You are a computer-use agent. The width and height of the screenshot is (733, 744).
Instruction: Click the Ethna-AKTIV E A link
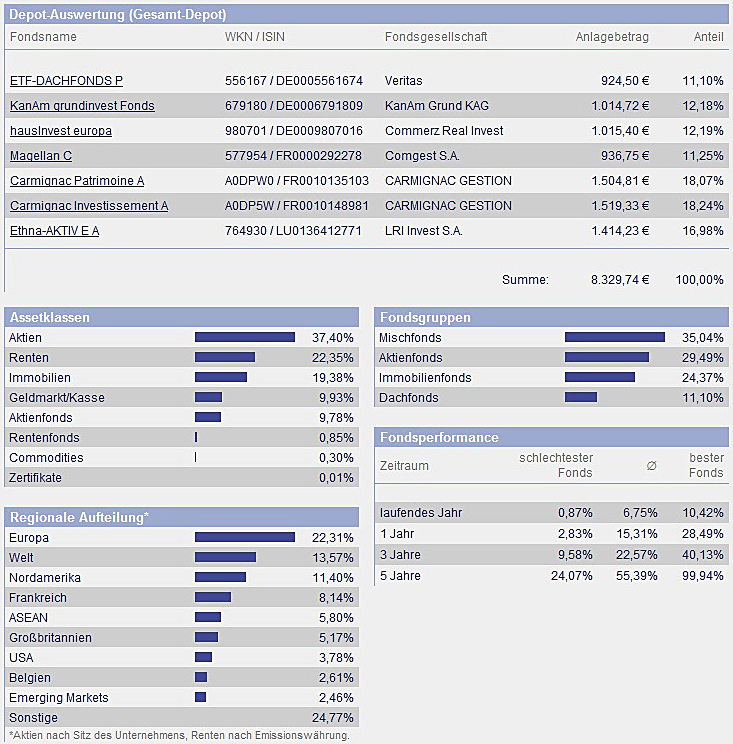click(x=54, y=230)
